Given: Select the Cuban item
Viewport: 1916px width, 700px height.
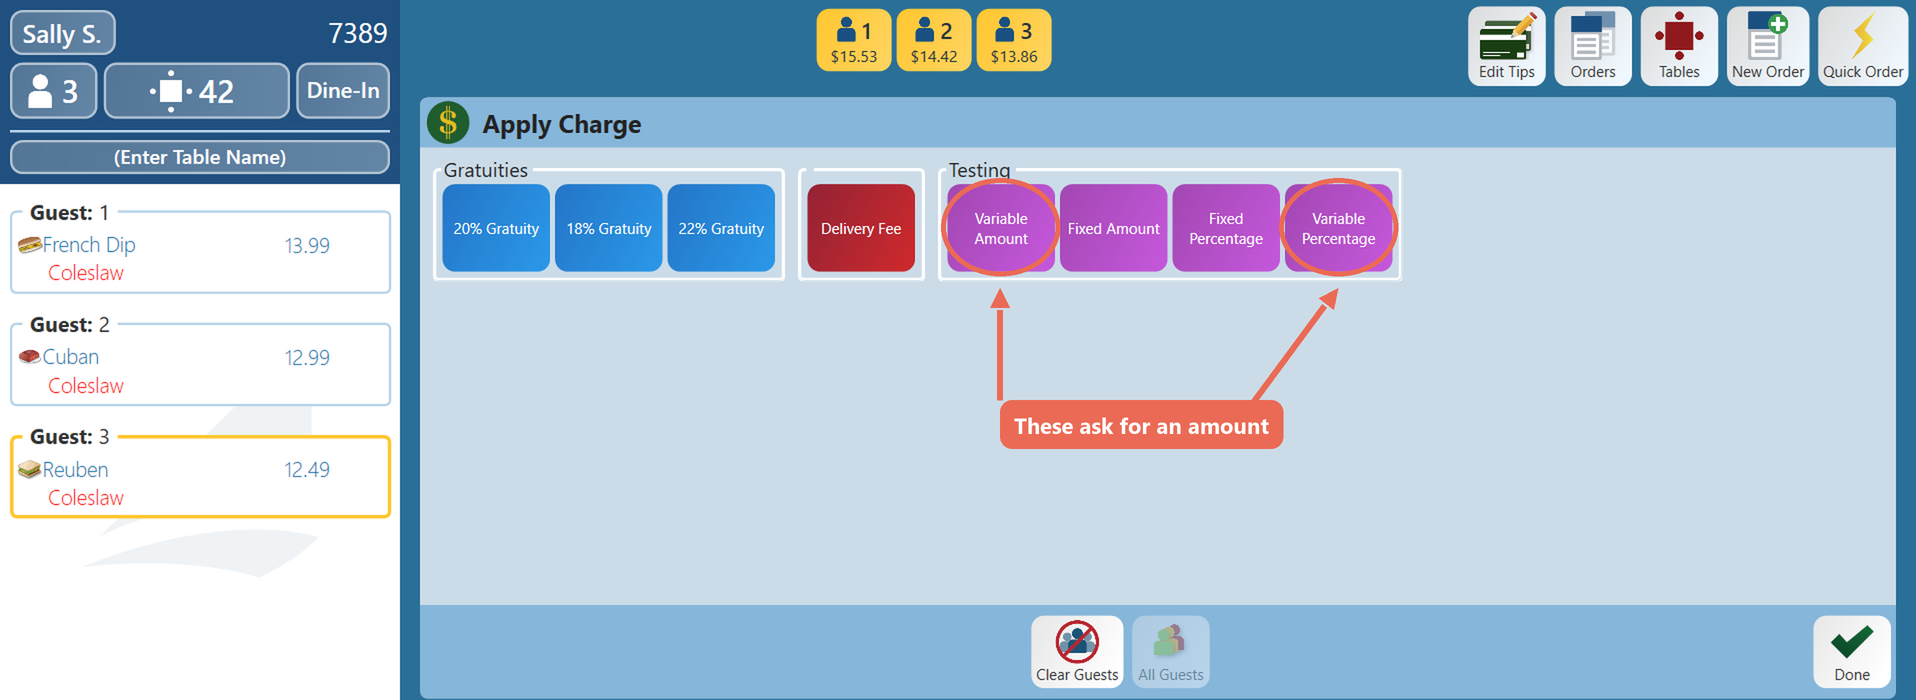Looking at the screenshot, I should click(71, 357).
